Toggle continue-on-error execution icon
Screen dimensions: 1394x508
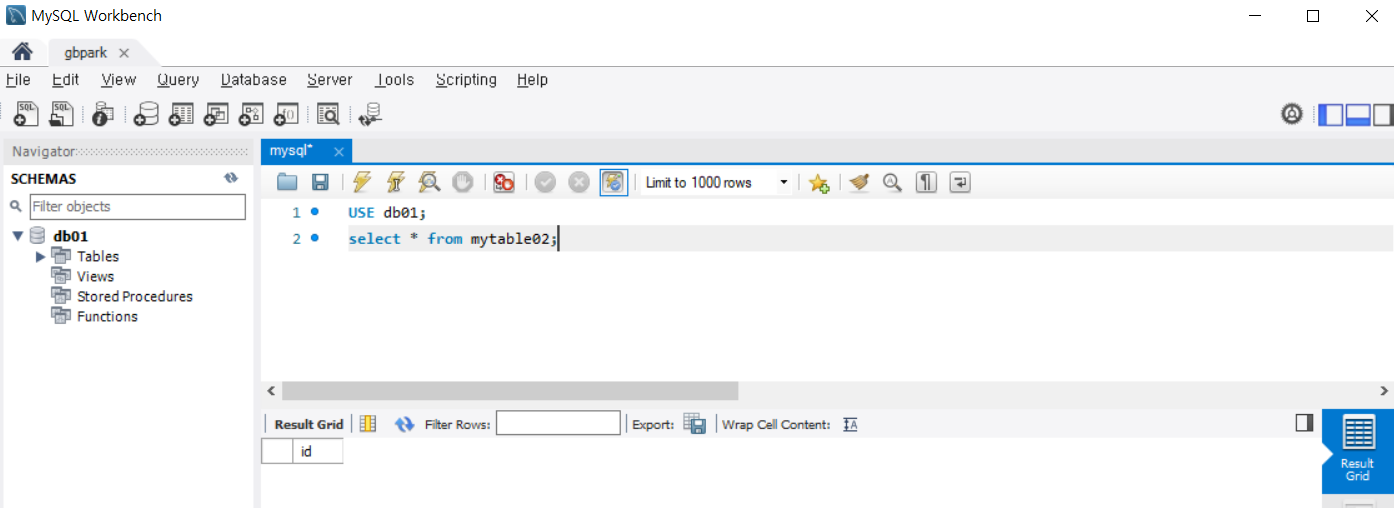click(x=504, y=182)
